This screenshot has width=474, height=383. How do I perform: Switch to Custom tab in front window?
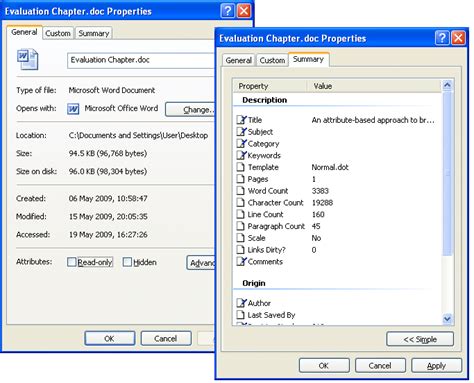(272, 60)
